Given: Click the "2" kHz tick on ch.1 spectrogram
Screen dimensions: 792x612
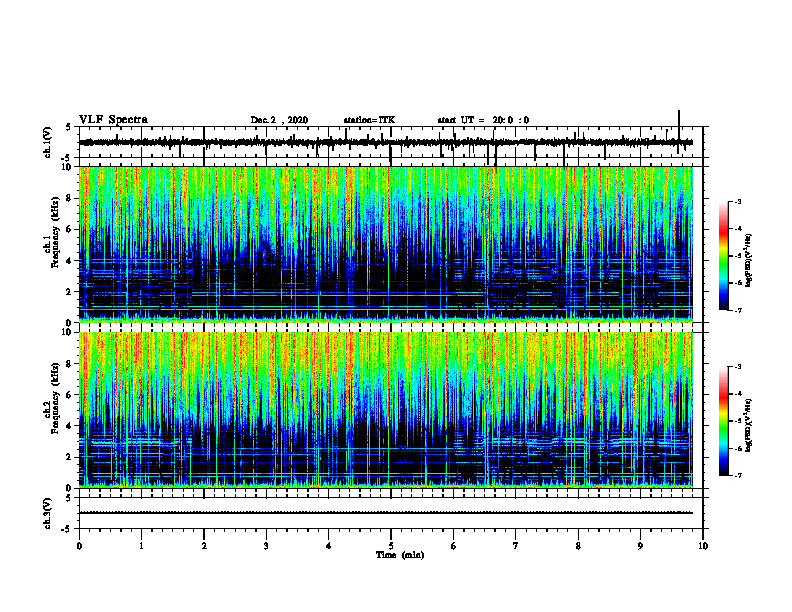Looking at the screenshot, I should (69, 291).
